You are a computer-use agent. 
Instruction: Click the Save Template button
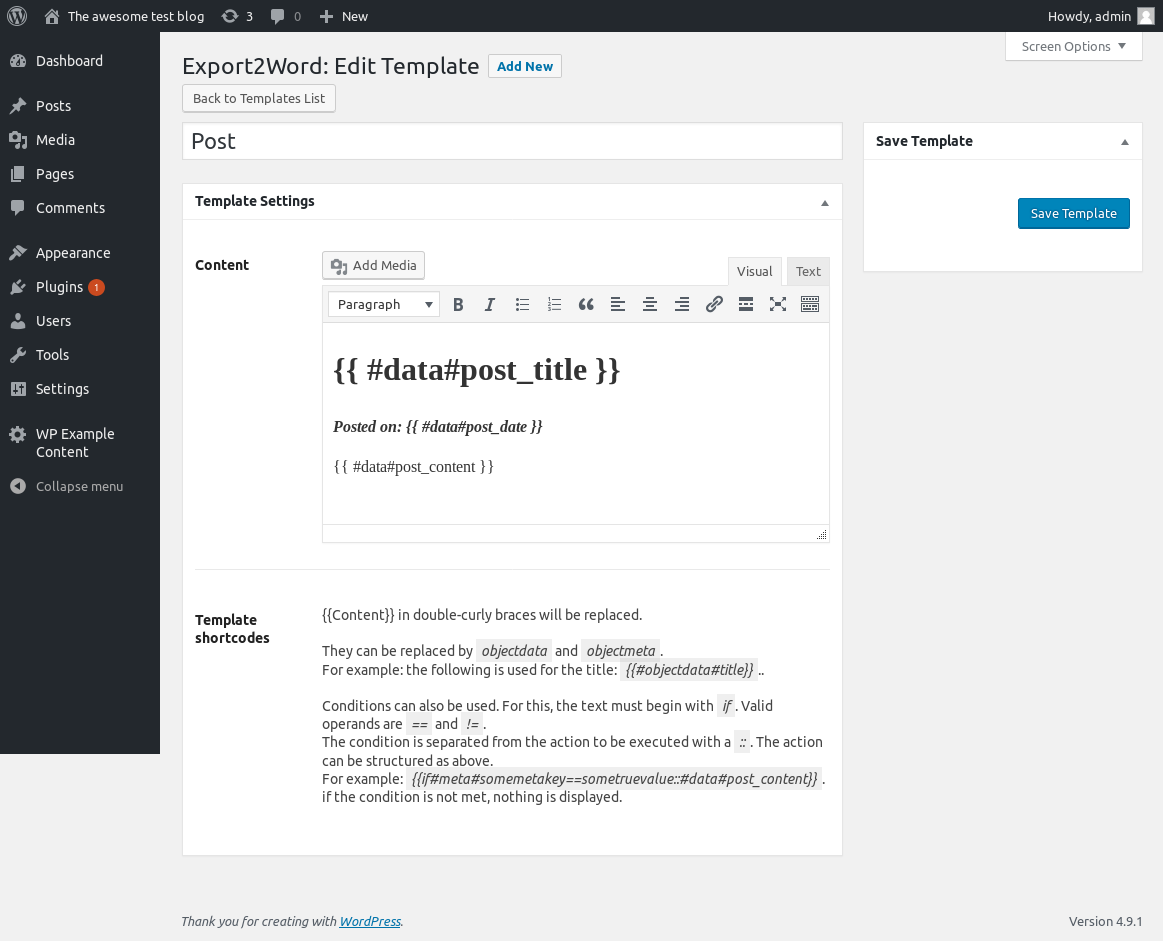pos(1073,214)
